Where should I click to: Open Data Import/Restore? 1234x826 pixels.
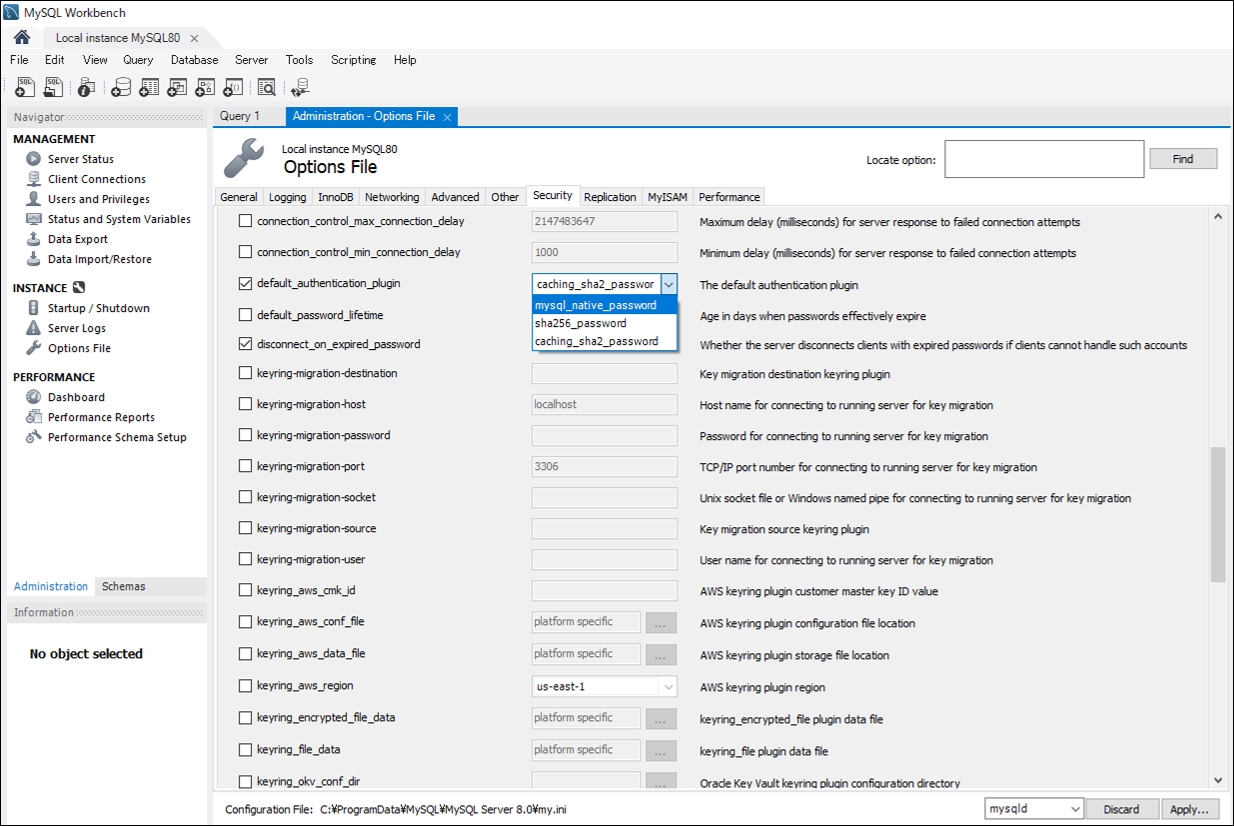(99, 259)
